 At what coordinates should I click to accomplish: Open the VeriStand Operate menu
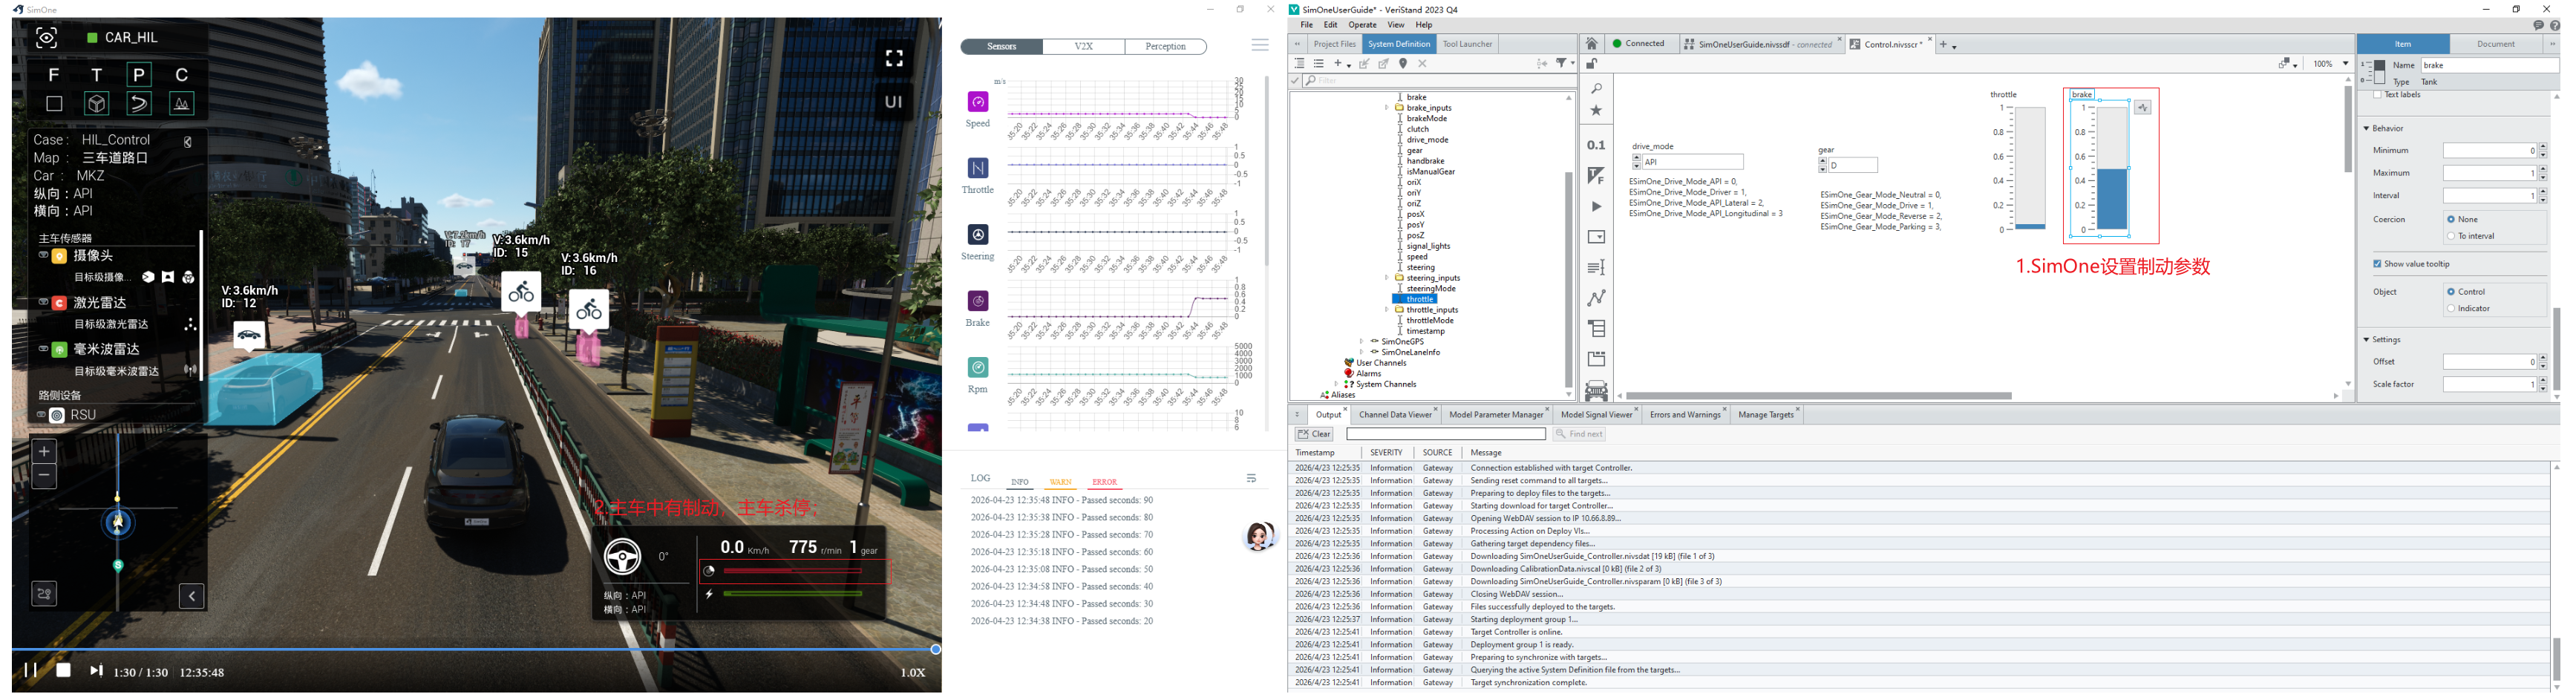[1362, 25]
